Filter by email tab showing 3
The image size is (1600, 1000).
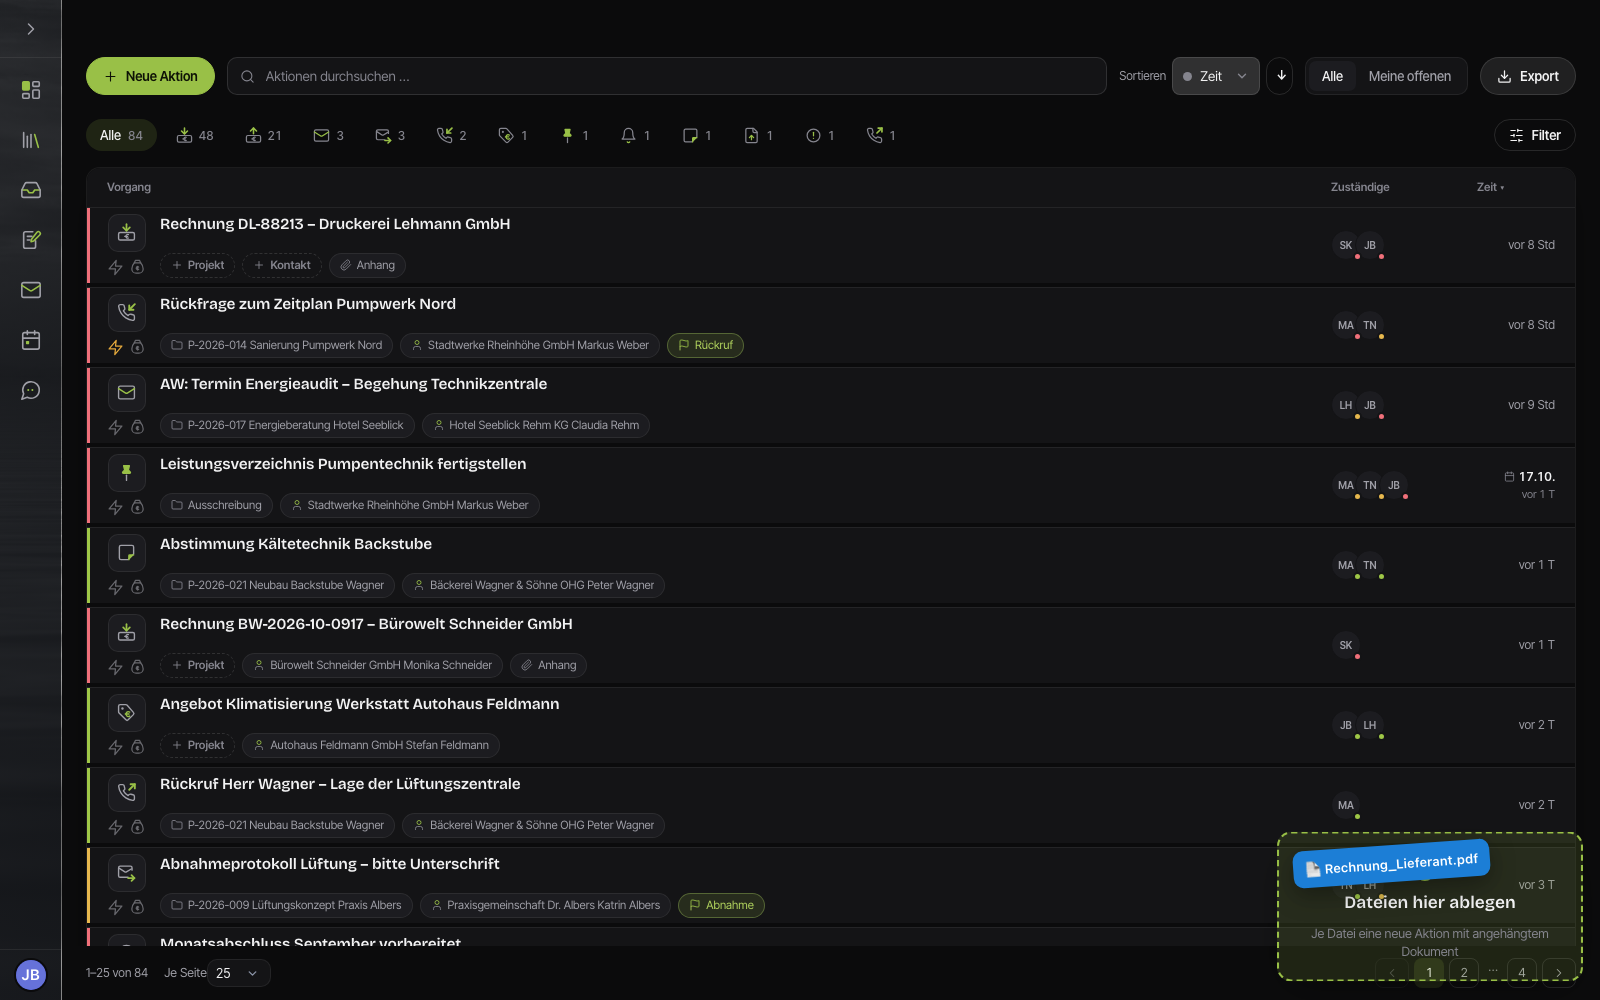(329, 135)
